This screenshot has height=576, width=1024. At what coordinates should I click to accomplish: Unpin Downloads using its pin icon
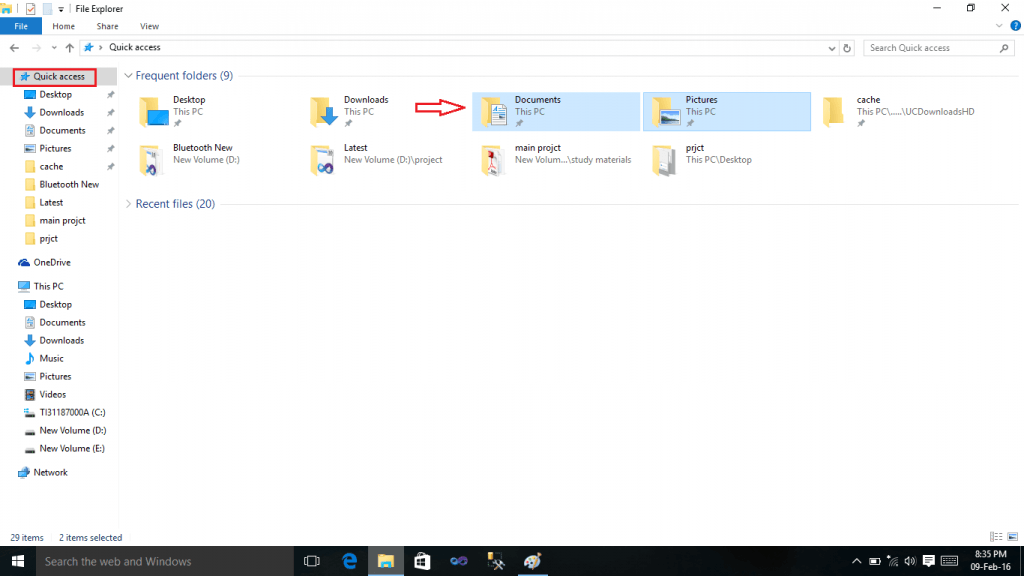(x=348, y=124)
